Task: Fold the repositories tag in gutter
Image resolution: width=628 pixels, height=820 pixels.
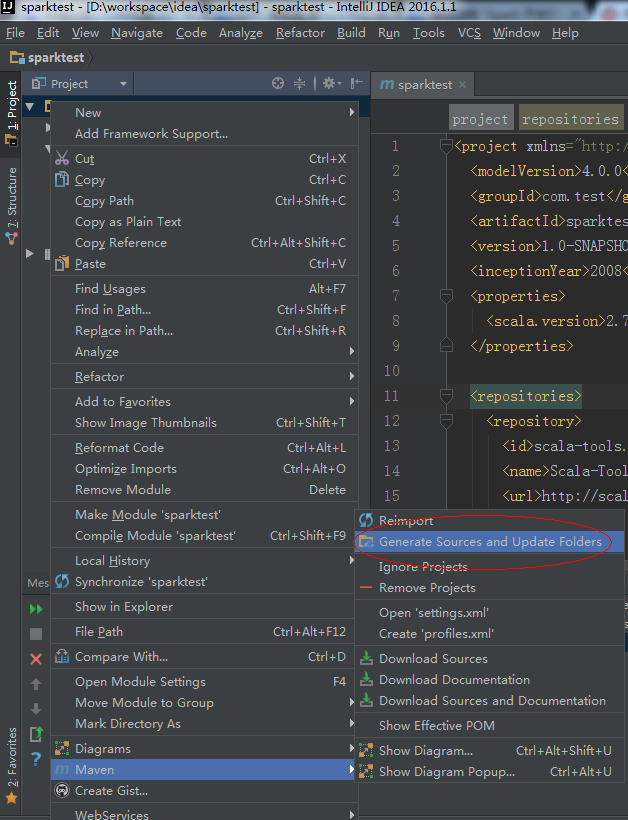Action: (446, 396)
